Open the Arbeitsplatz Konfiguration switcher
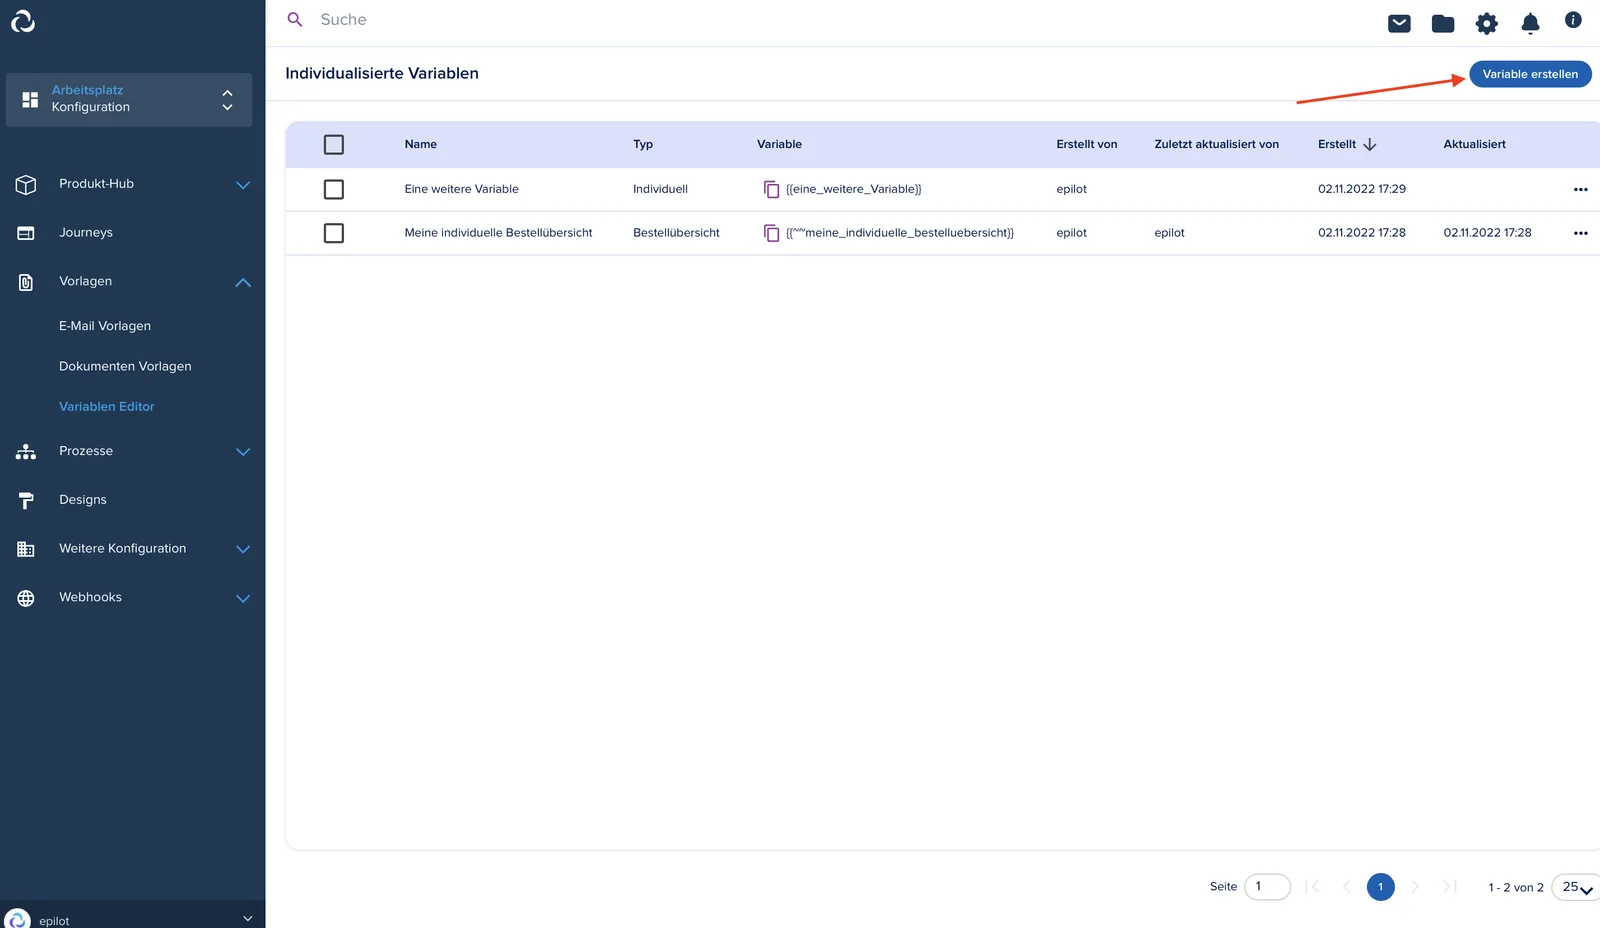Image resolution: width=1600 pixels, height=928 pixels. click(x=129, y=99)
